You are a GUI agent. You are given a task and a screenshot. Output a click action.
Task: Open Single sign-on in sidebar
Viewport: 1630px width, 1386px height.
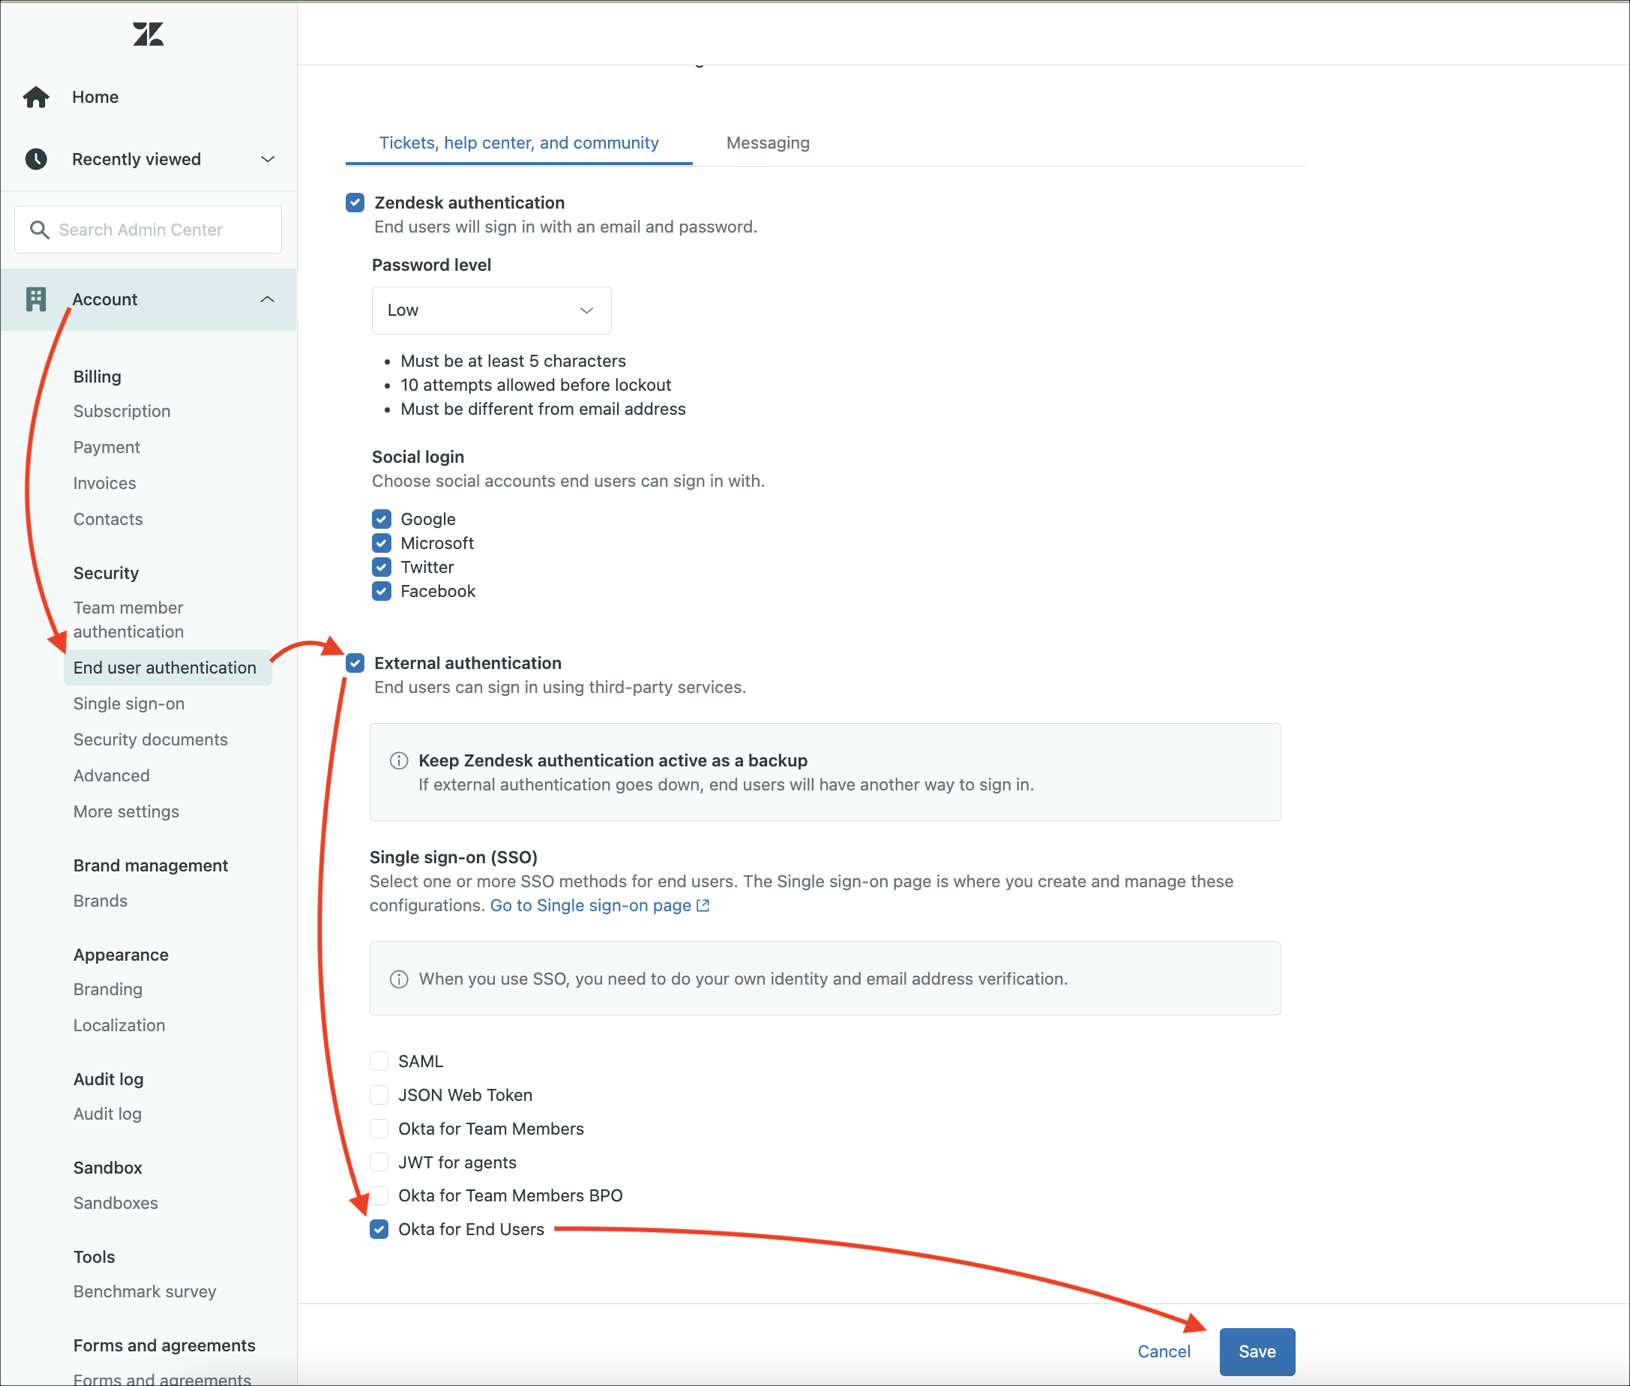pyautogui.click(x=129, y=703)
